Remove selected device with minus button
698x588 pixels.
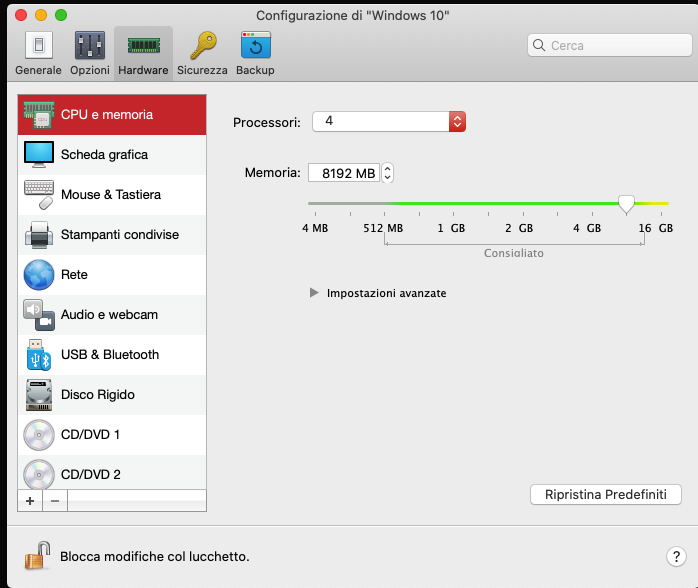[55, 501]
